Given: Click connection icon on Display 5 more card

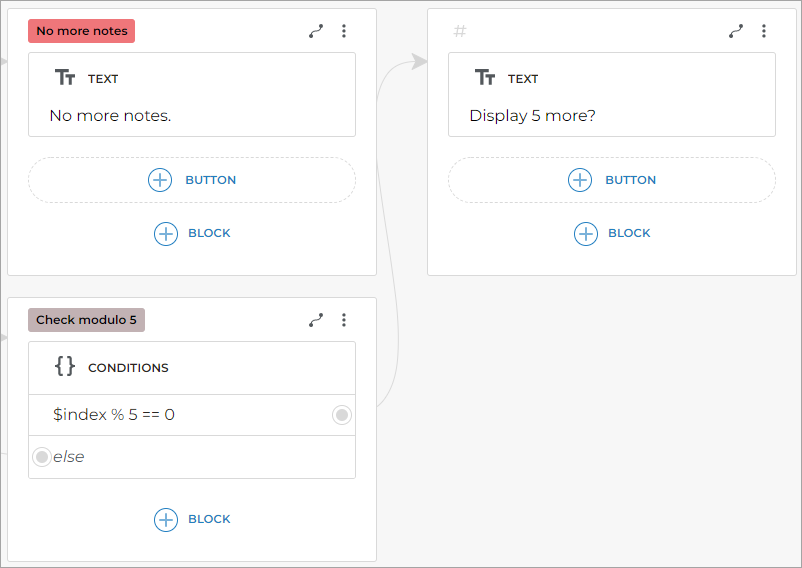Looking at the screenshot, I should click(x=736, y=31).
